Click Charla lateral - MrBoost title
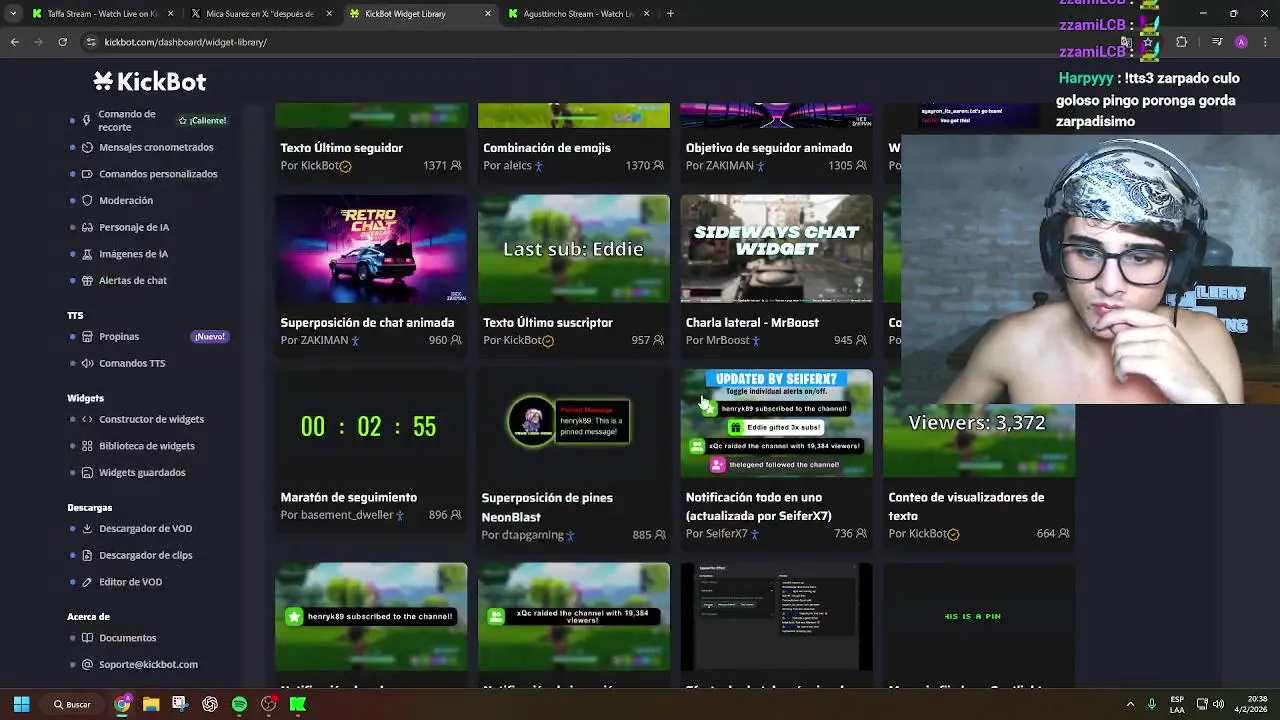Screen dimensions: 1280x720 [752, 323]
